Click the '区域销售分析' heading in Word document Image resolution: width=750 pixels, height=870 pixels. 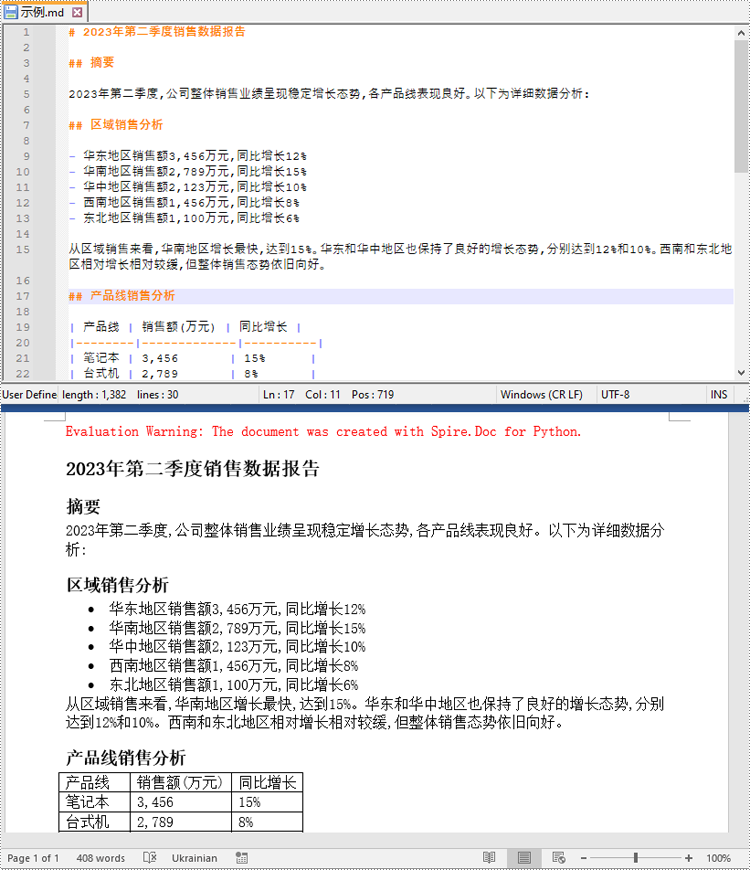[118, 585]
